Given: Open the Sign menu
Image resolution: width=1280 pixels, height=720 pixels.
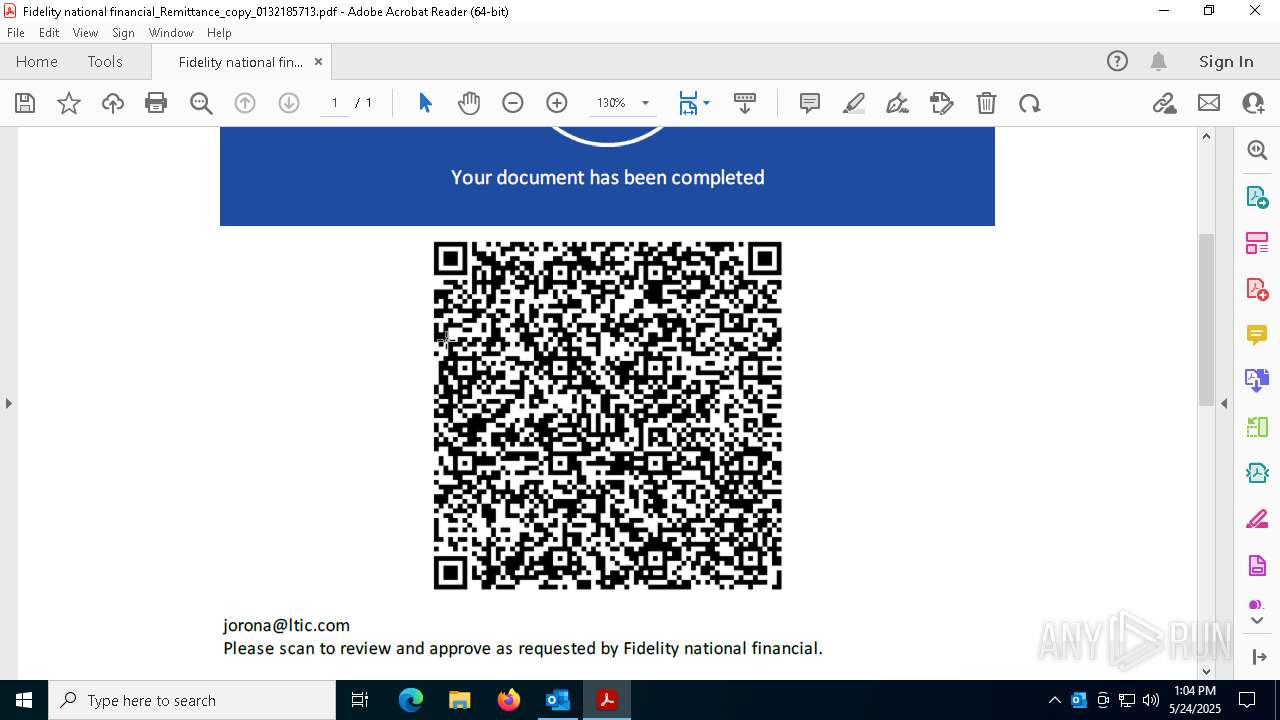Looking at the screenshot, I should [x=123, y=33].
